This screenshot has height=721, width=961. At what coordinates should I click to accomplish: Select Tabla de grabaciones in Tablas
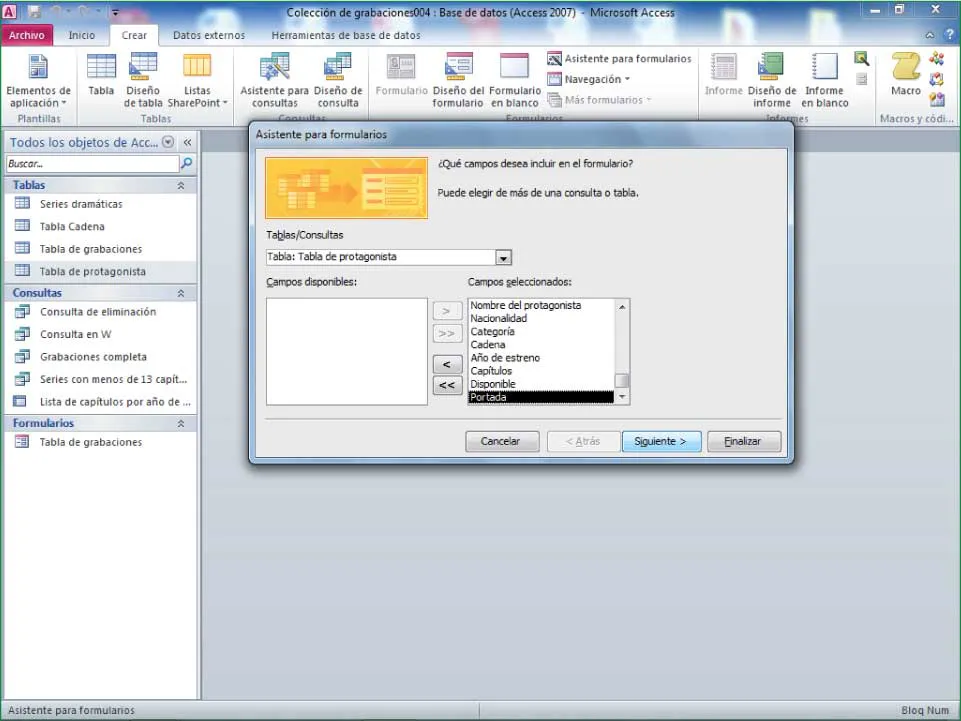(91, 249)
